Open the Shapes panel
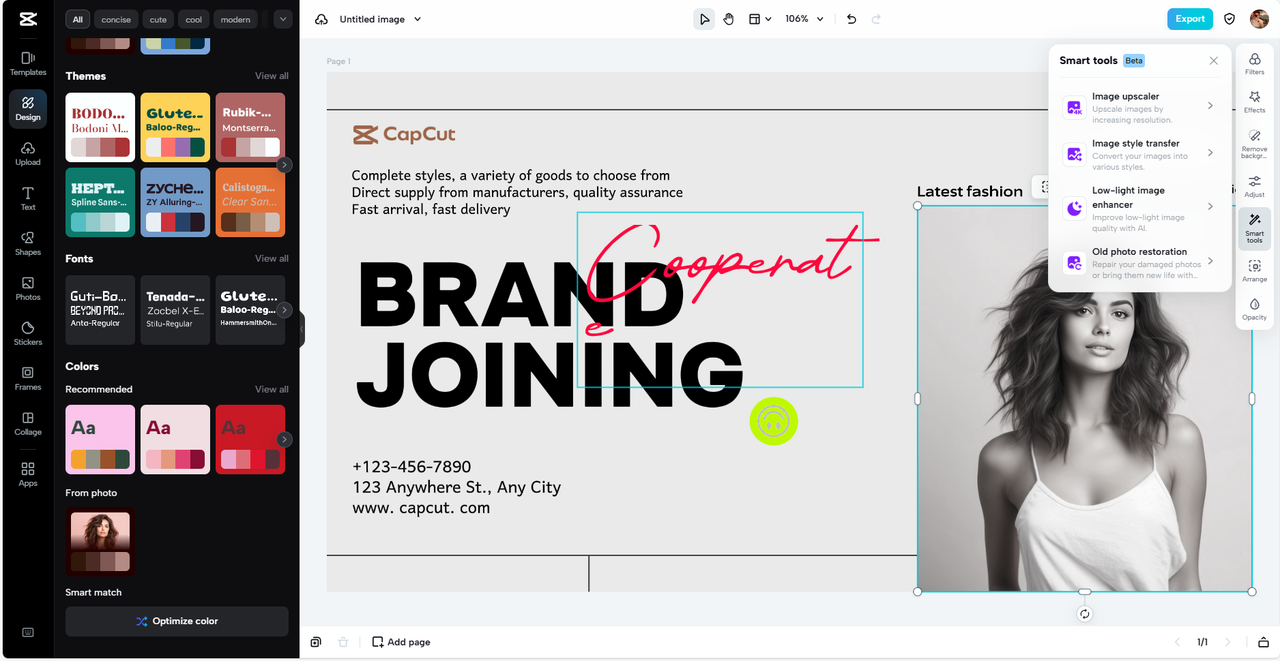1280x661 pixels. [x=28, y=243]
